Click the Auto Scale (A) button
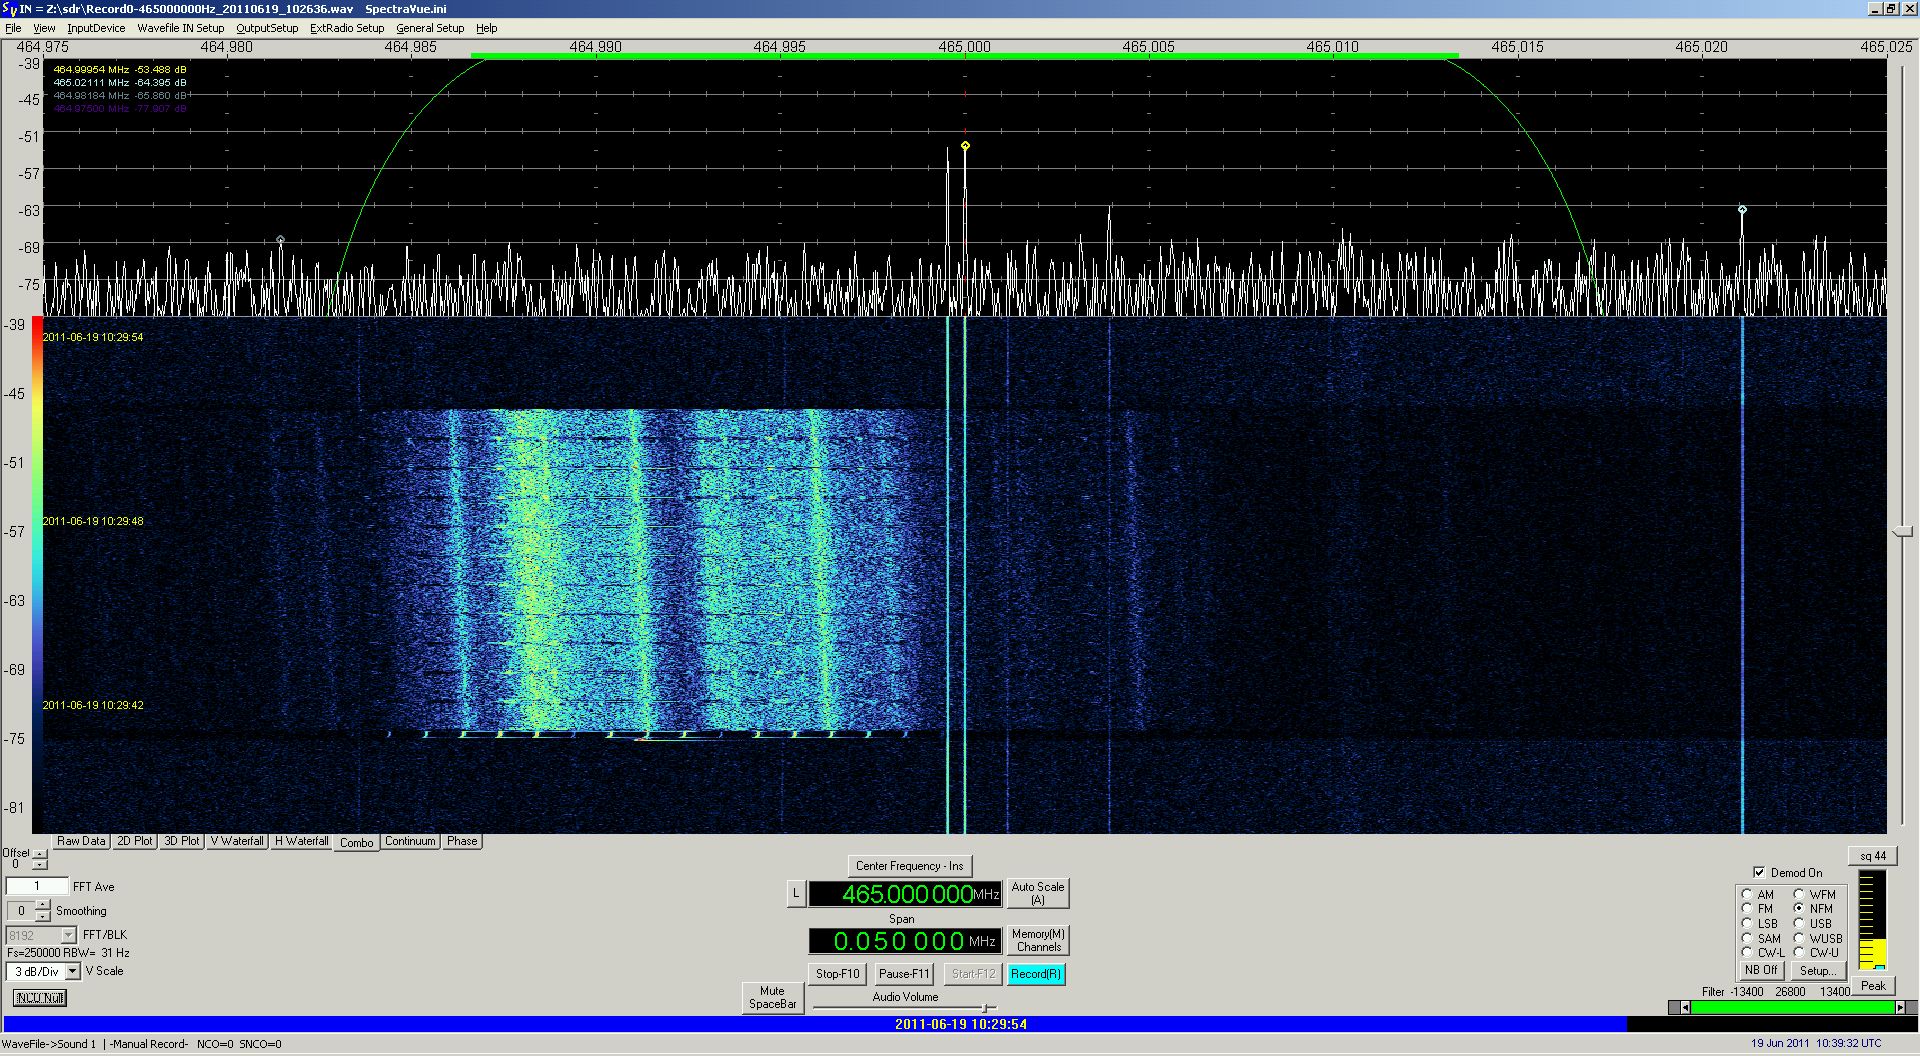 point(1037,893)
